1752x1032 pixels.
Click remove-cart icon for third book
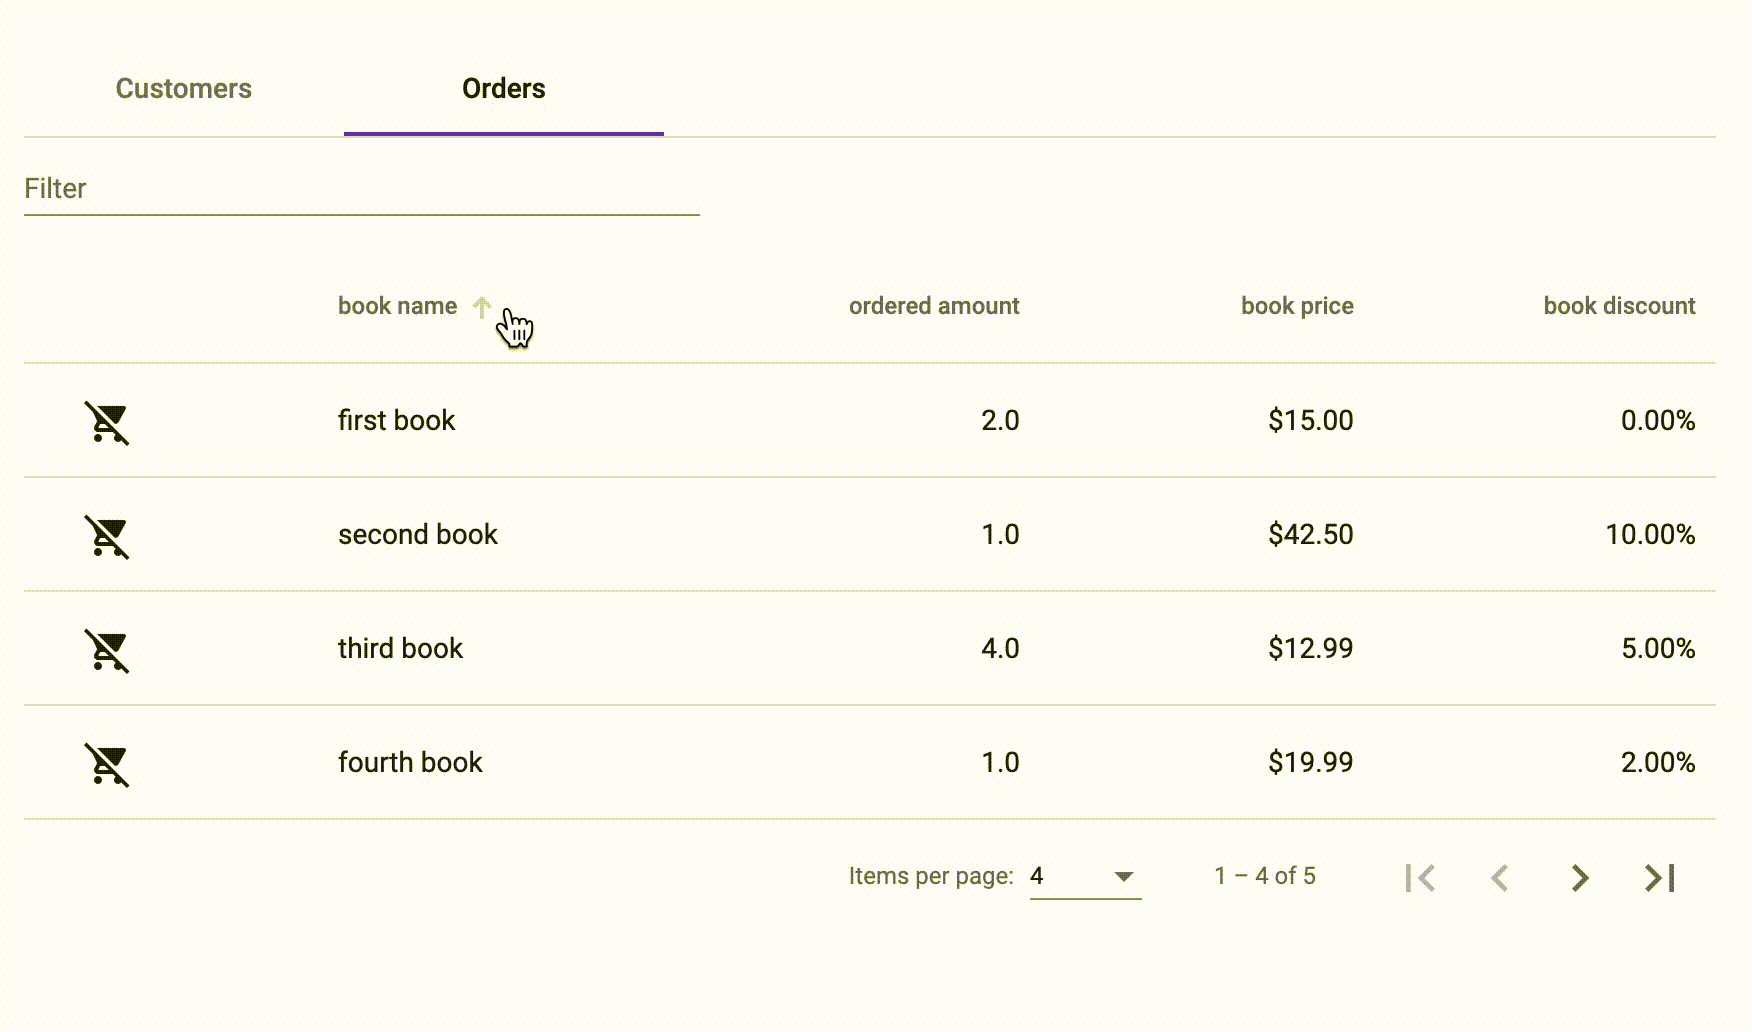107,650
